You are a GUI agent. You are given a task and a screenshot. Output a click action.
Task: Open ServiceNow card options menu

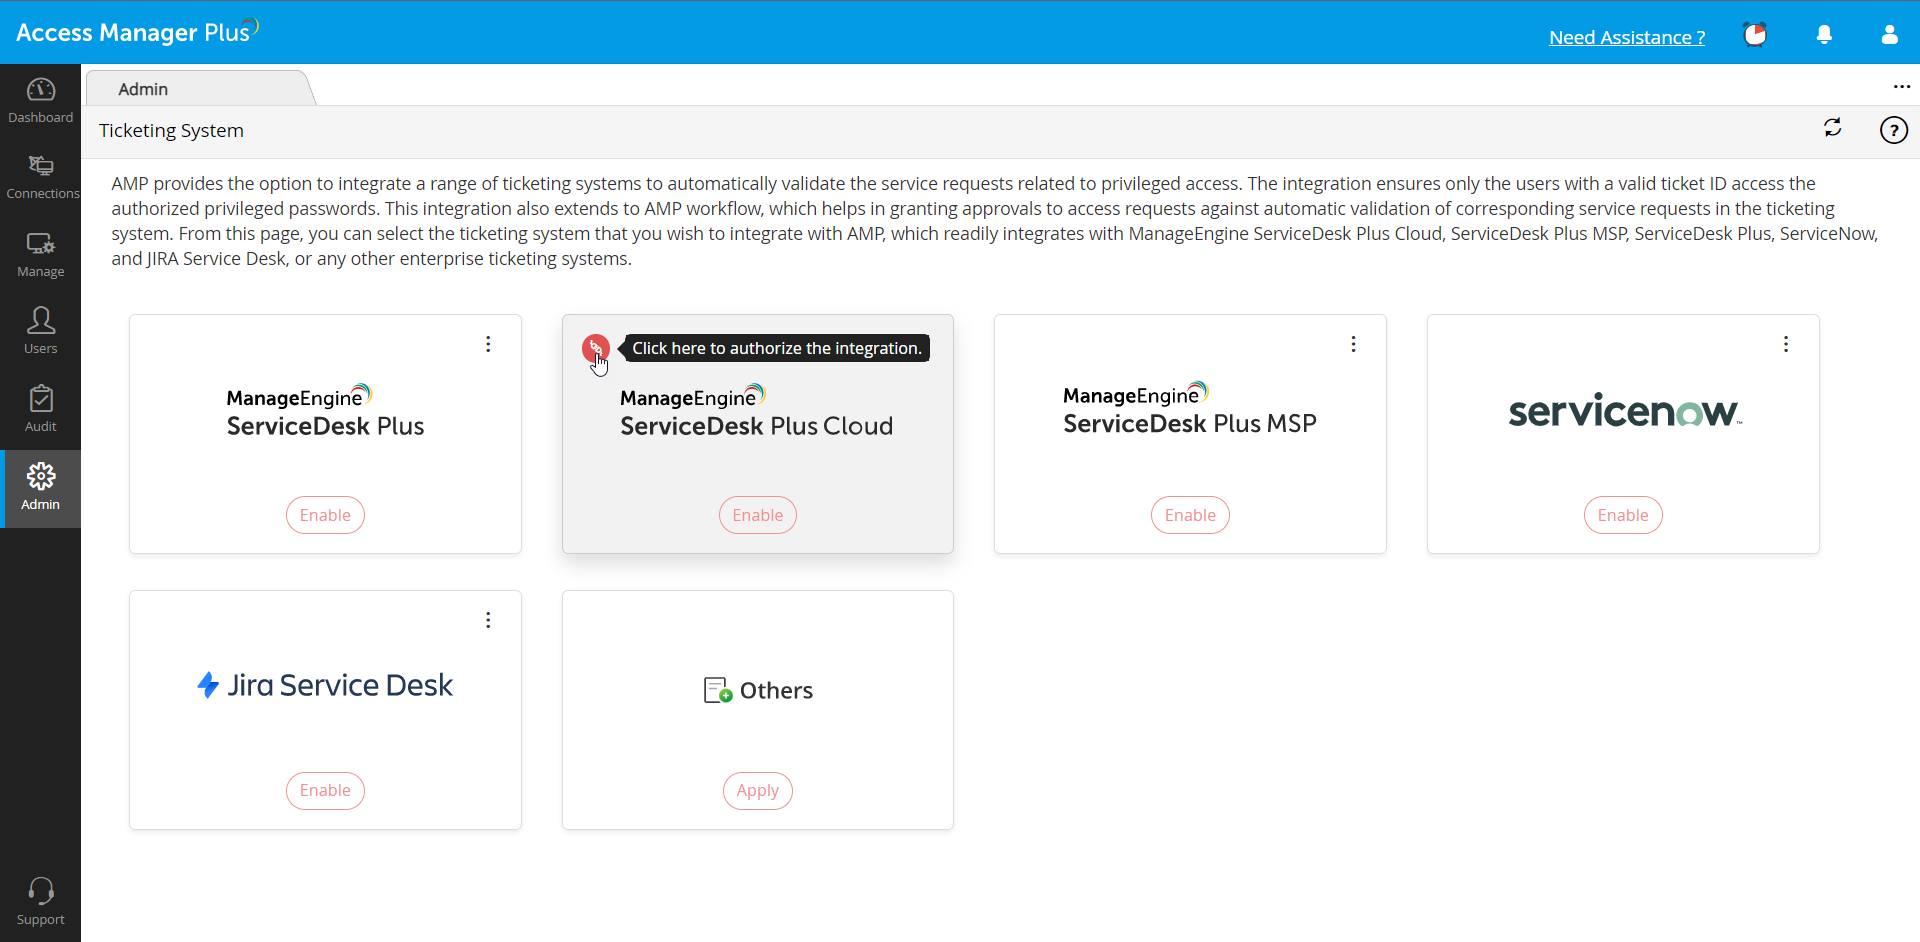[x=1785, y=344]
